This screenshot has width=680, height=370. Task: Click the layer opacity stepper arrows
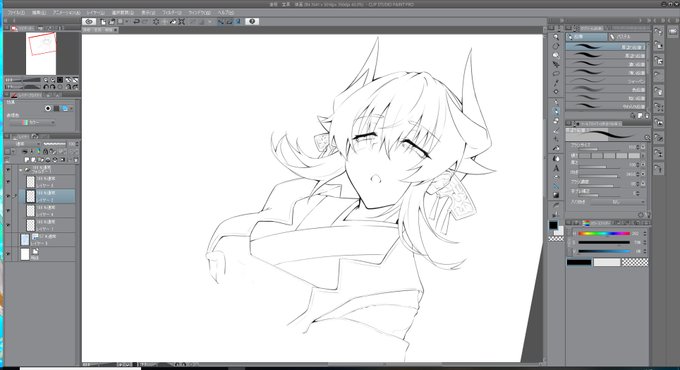click(x=77, y=144)
